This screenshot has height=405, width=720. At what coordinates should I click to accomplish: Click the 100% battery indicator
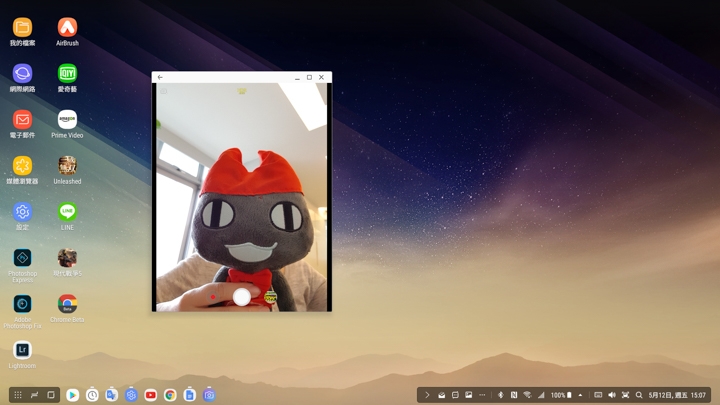click(561, 395)
